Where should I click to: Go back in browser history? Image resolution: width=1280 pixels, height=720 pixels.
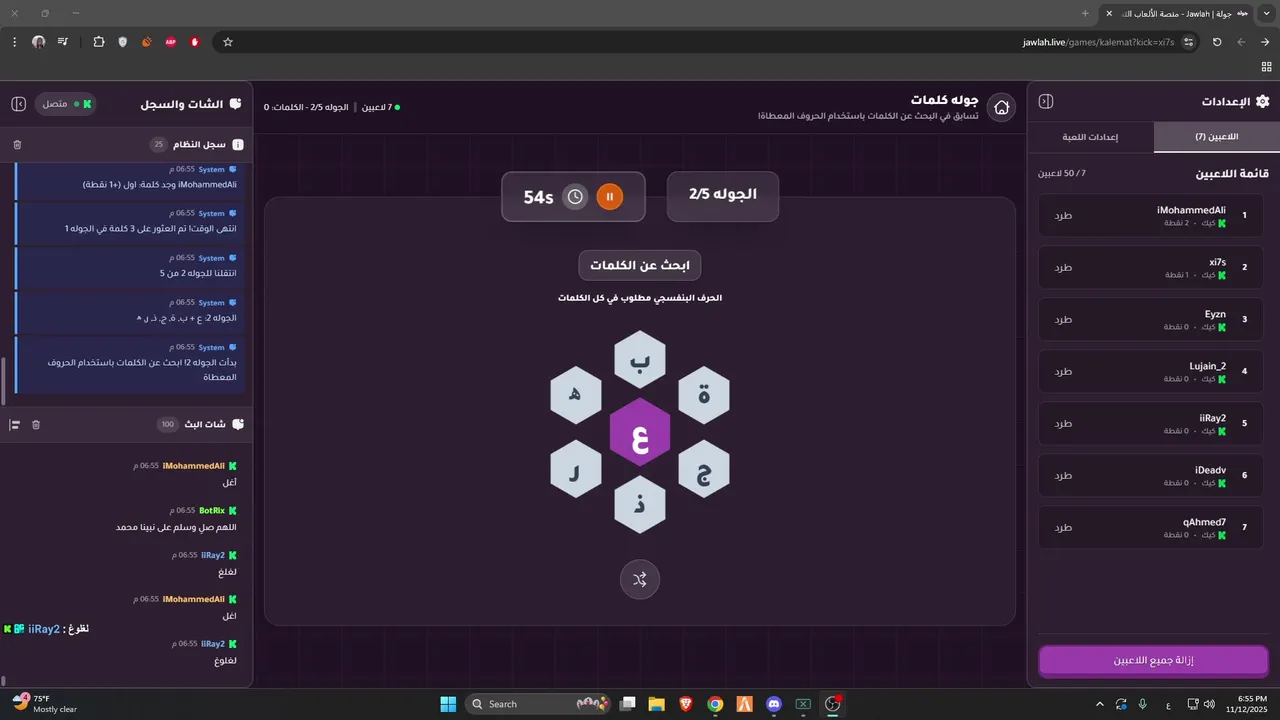click(x=1265, y=42)
